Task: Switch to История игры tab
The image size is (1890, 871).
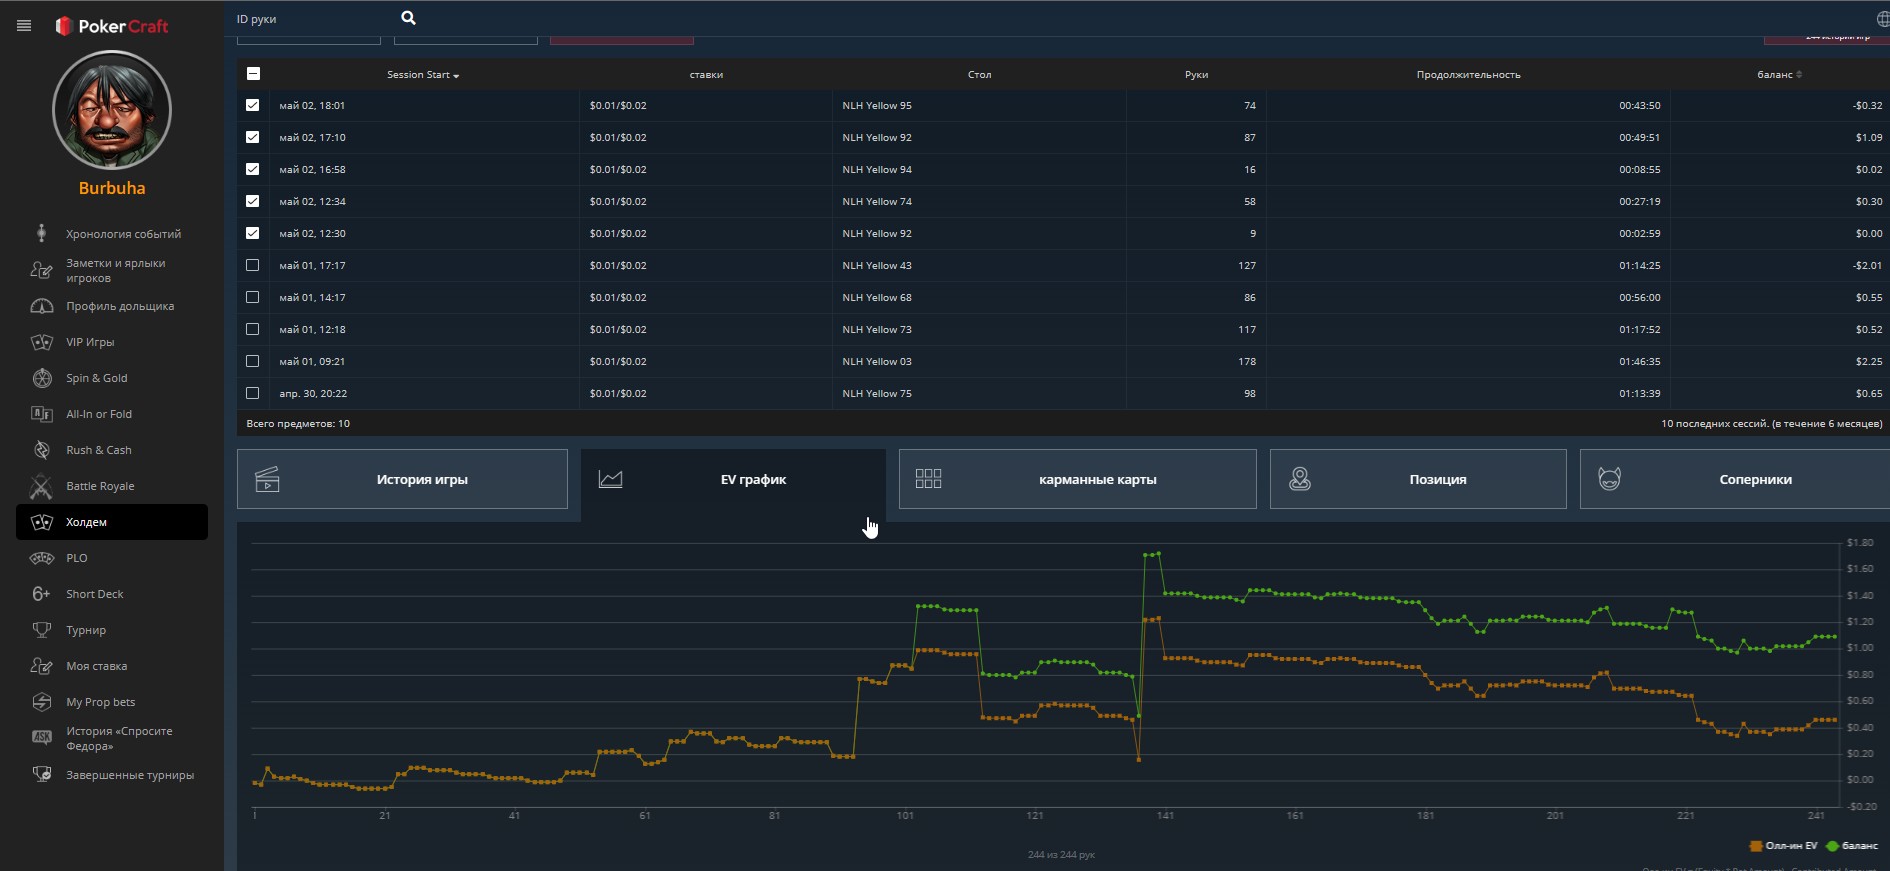Action: tap(402, 479)
